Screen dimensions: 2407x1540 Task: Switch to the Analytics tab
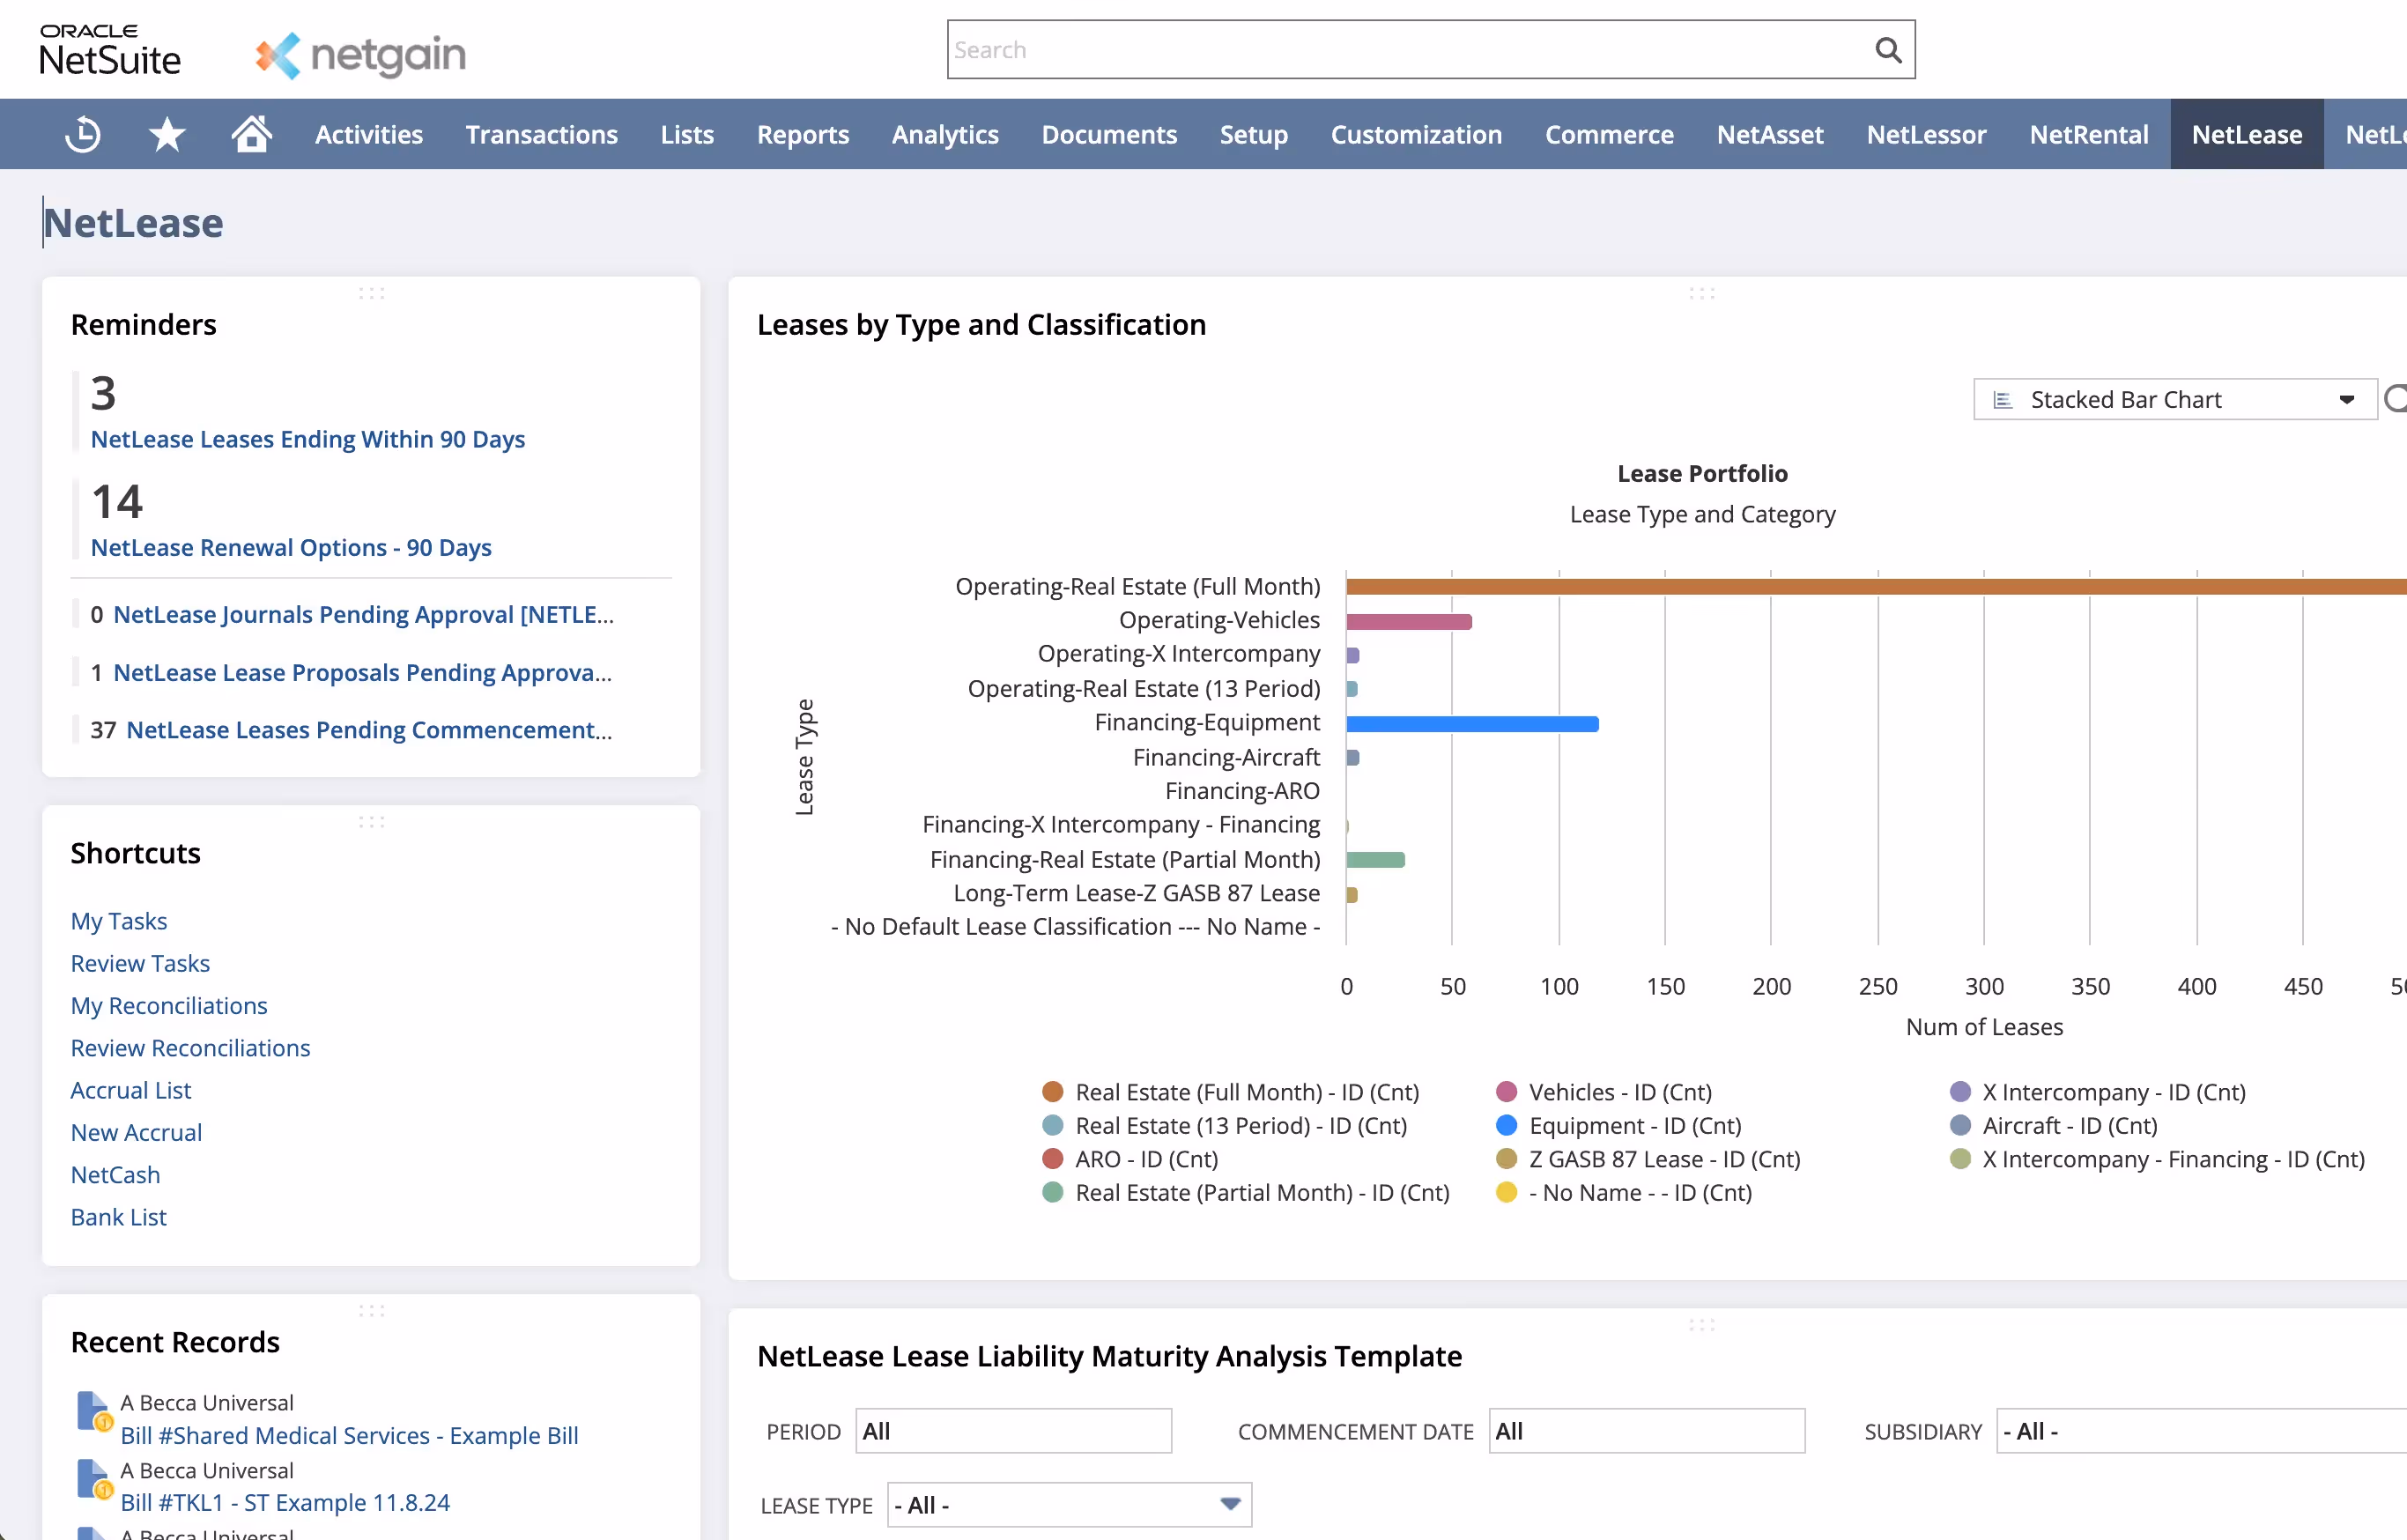point(944,133)
